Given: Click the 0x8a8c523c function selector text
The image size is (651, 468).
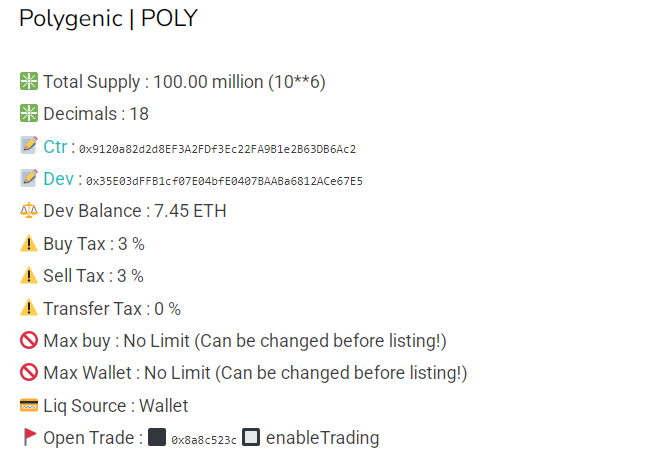Looking at the screenshot, I should click(204, 439).
